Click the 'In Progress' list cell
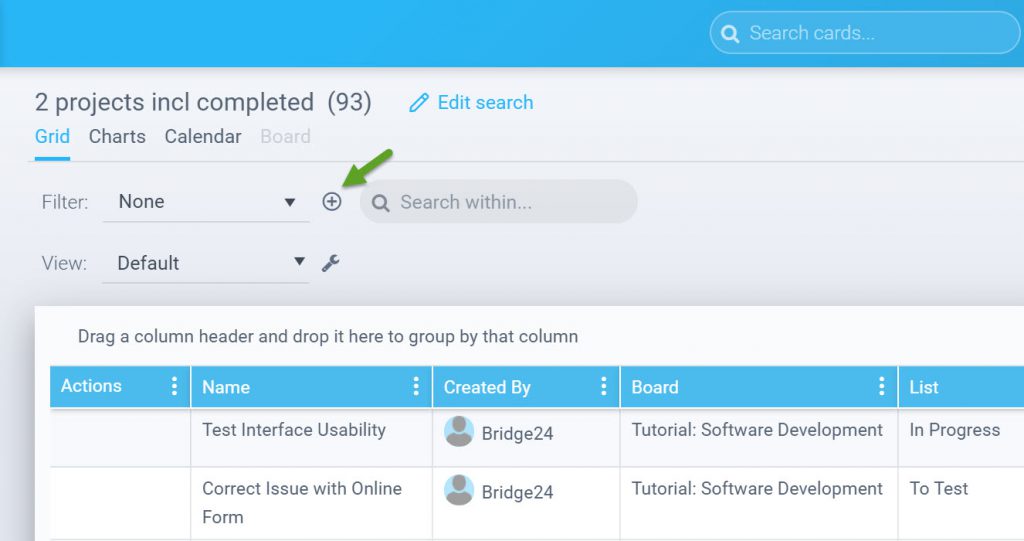 tap(955, 430)
